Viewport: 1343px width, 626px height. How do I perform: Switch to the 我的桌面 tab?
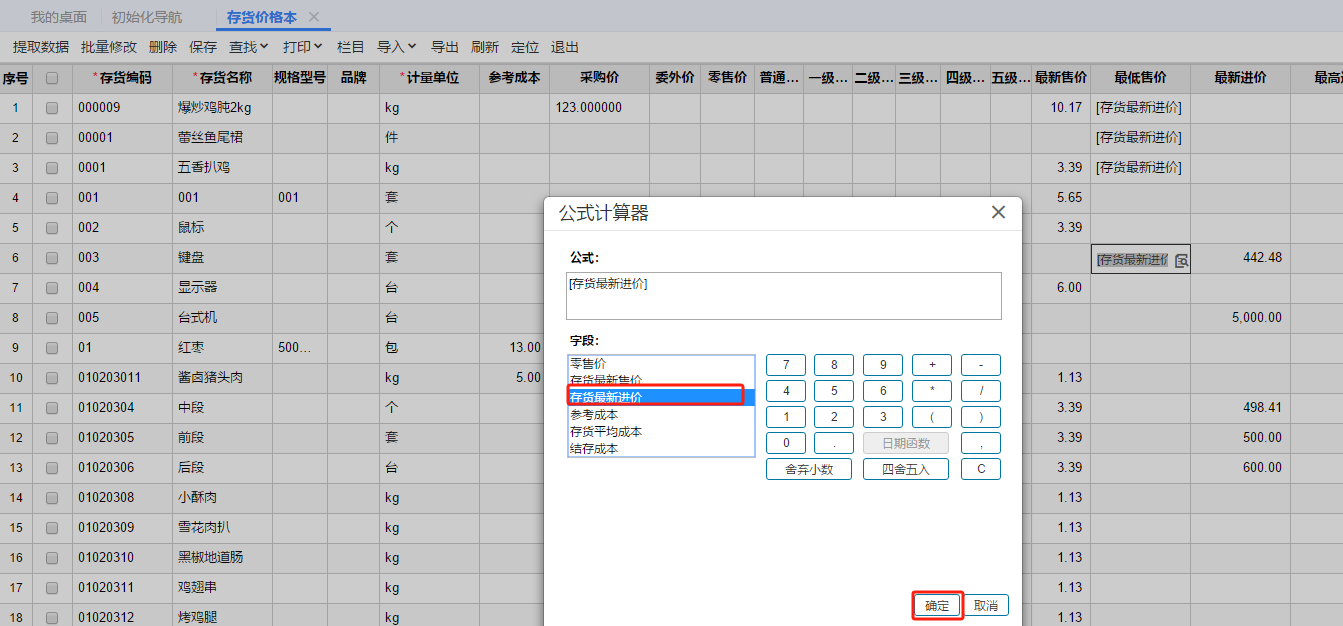58,17
